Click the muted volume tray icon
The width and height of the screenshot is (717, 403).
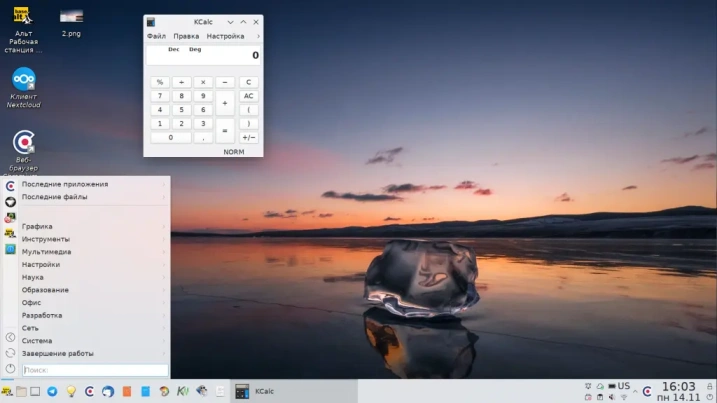[612, 397]
